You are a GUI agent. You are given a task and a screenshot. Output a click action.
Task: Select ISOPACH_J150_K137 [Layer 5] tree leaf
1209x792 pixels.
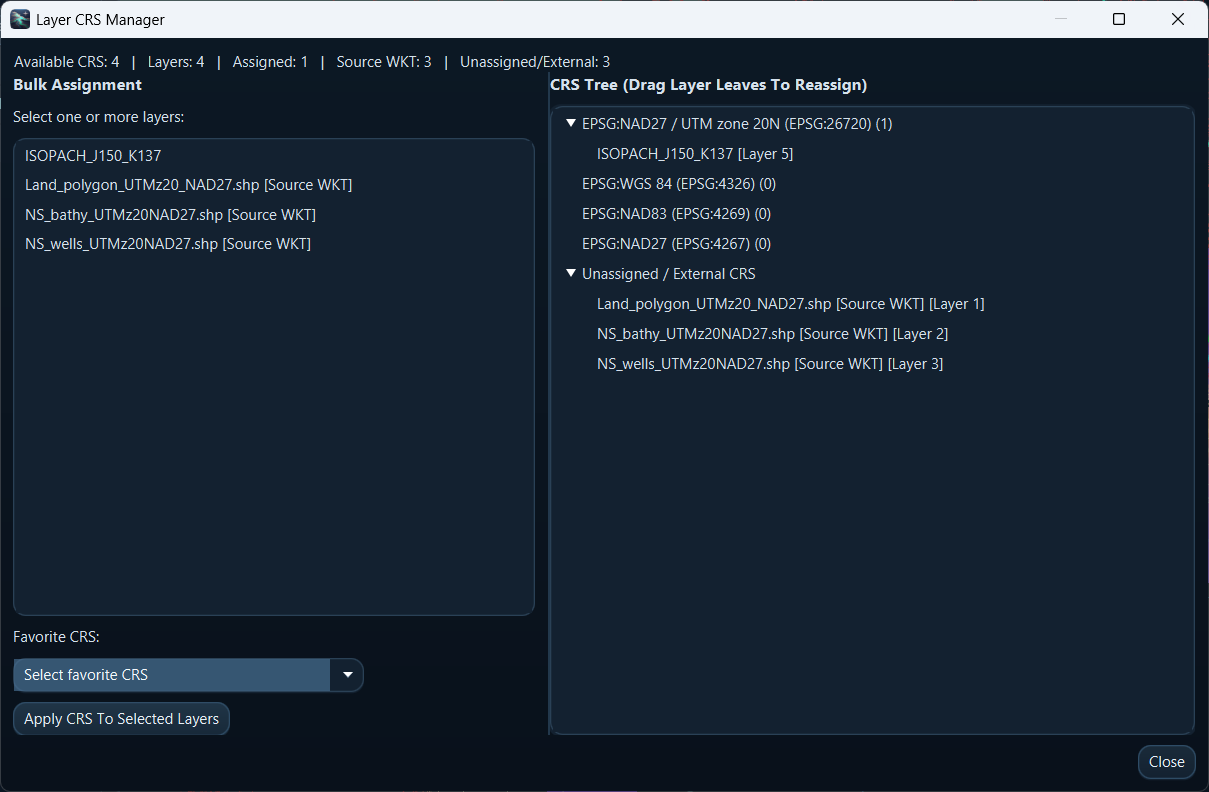pyautogui.click(x=695, y=154)
